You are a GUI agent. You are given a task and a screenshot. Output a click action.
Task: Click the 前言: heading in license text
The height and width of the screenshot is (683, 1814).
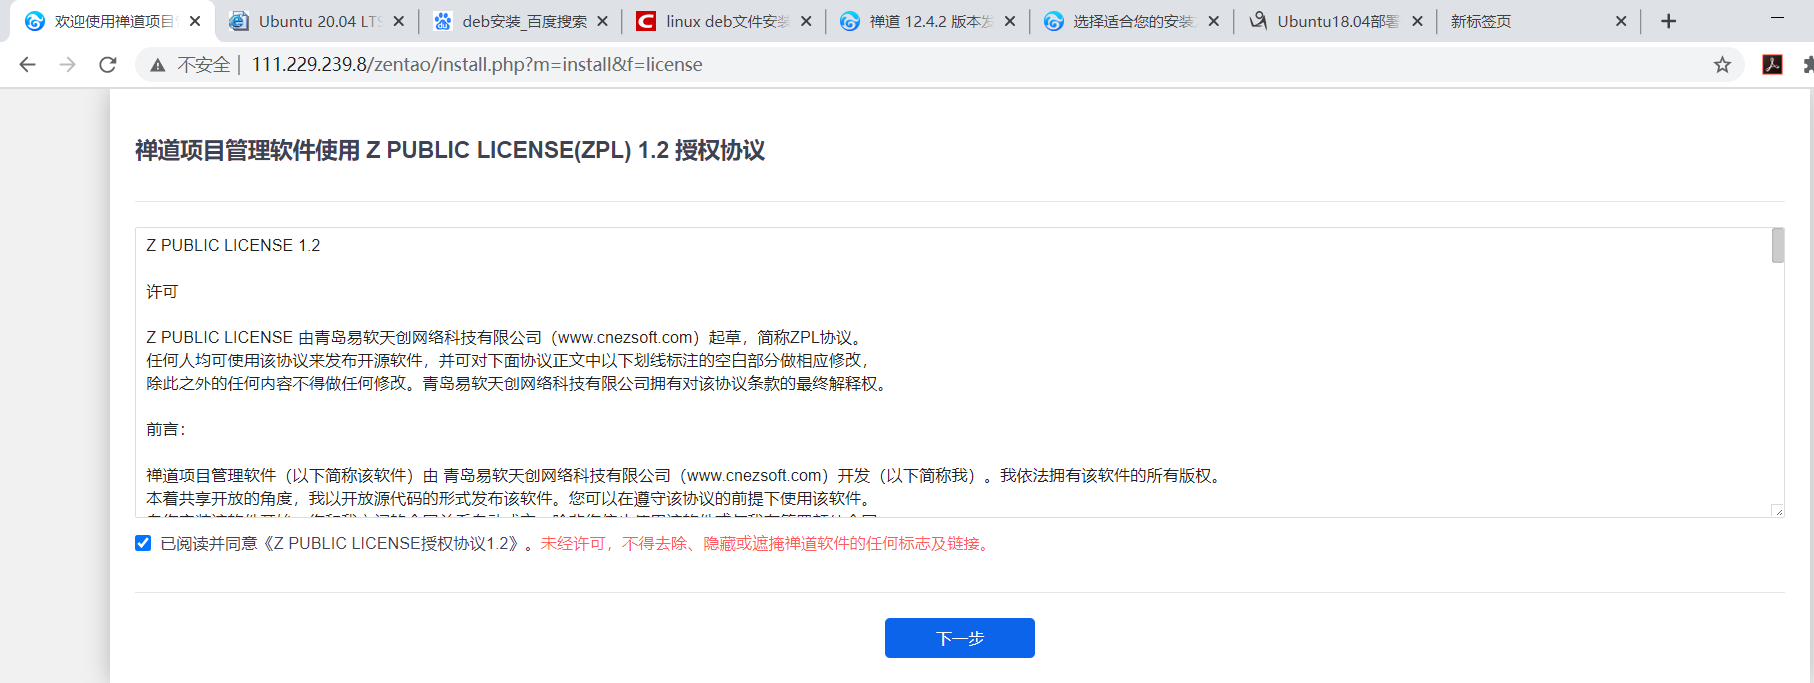pos(166,429)
